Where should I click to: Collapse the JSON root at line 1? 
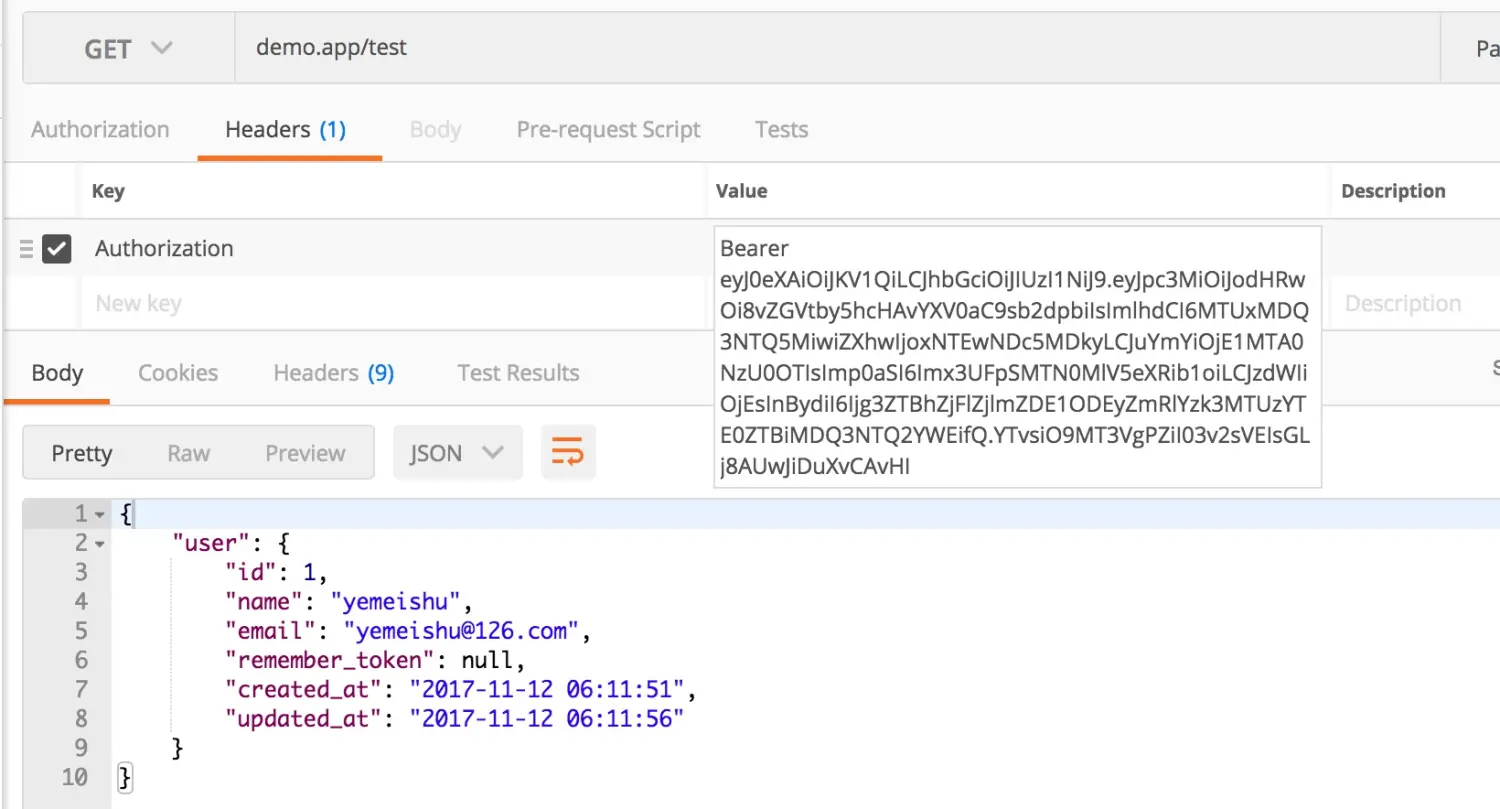click(100, 515)
